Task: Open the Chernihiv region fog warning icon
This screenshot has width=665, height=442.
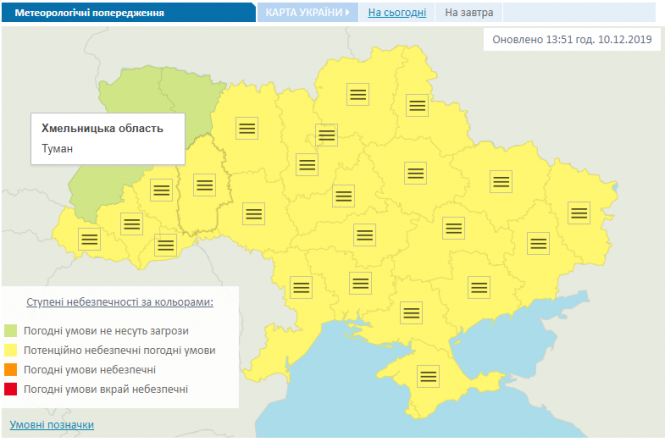Action: 359,95
